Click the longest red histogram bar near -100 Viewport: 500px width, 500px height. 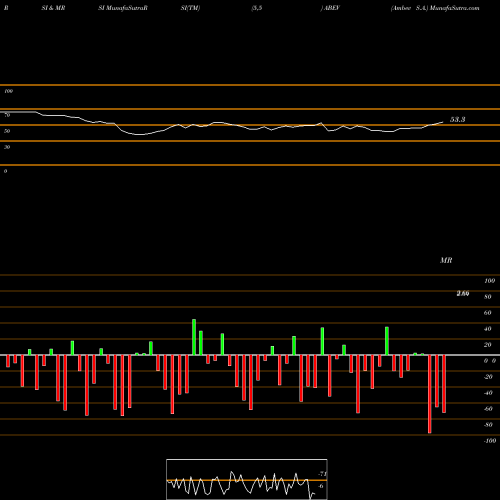point(429,394)
